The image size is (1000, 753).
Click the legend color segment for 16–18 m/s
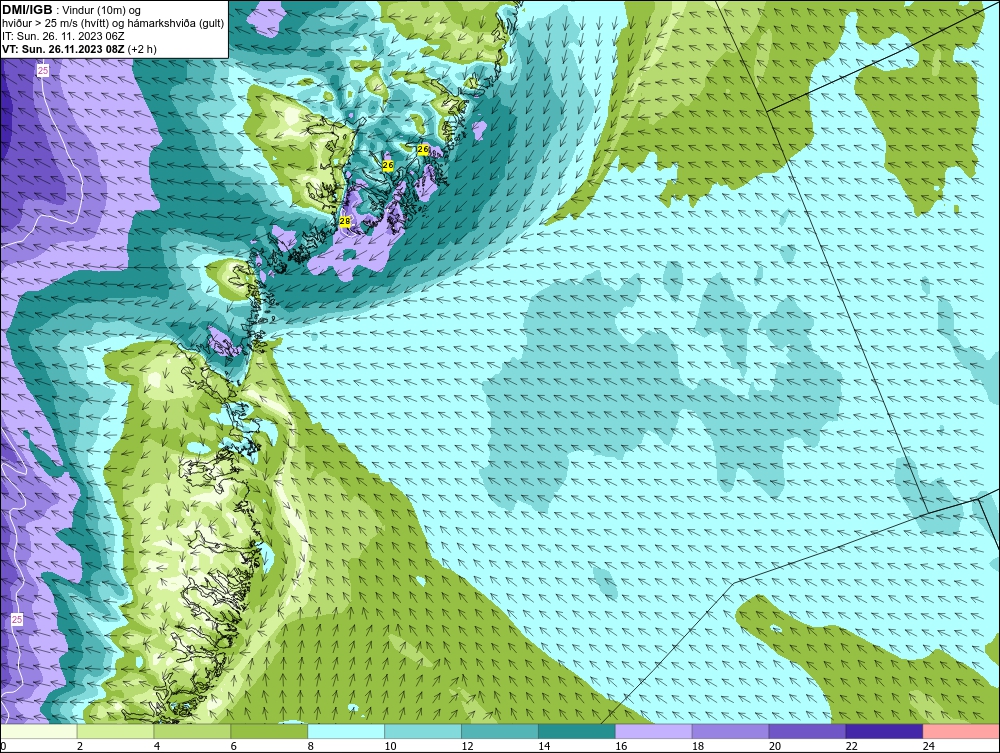pyautogui.click(x=654, y=731)
